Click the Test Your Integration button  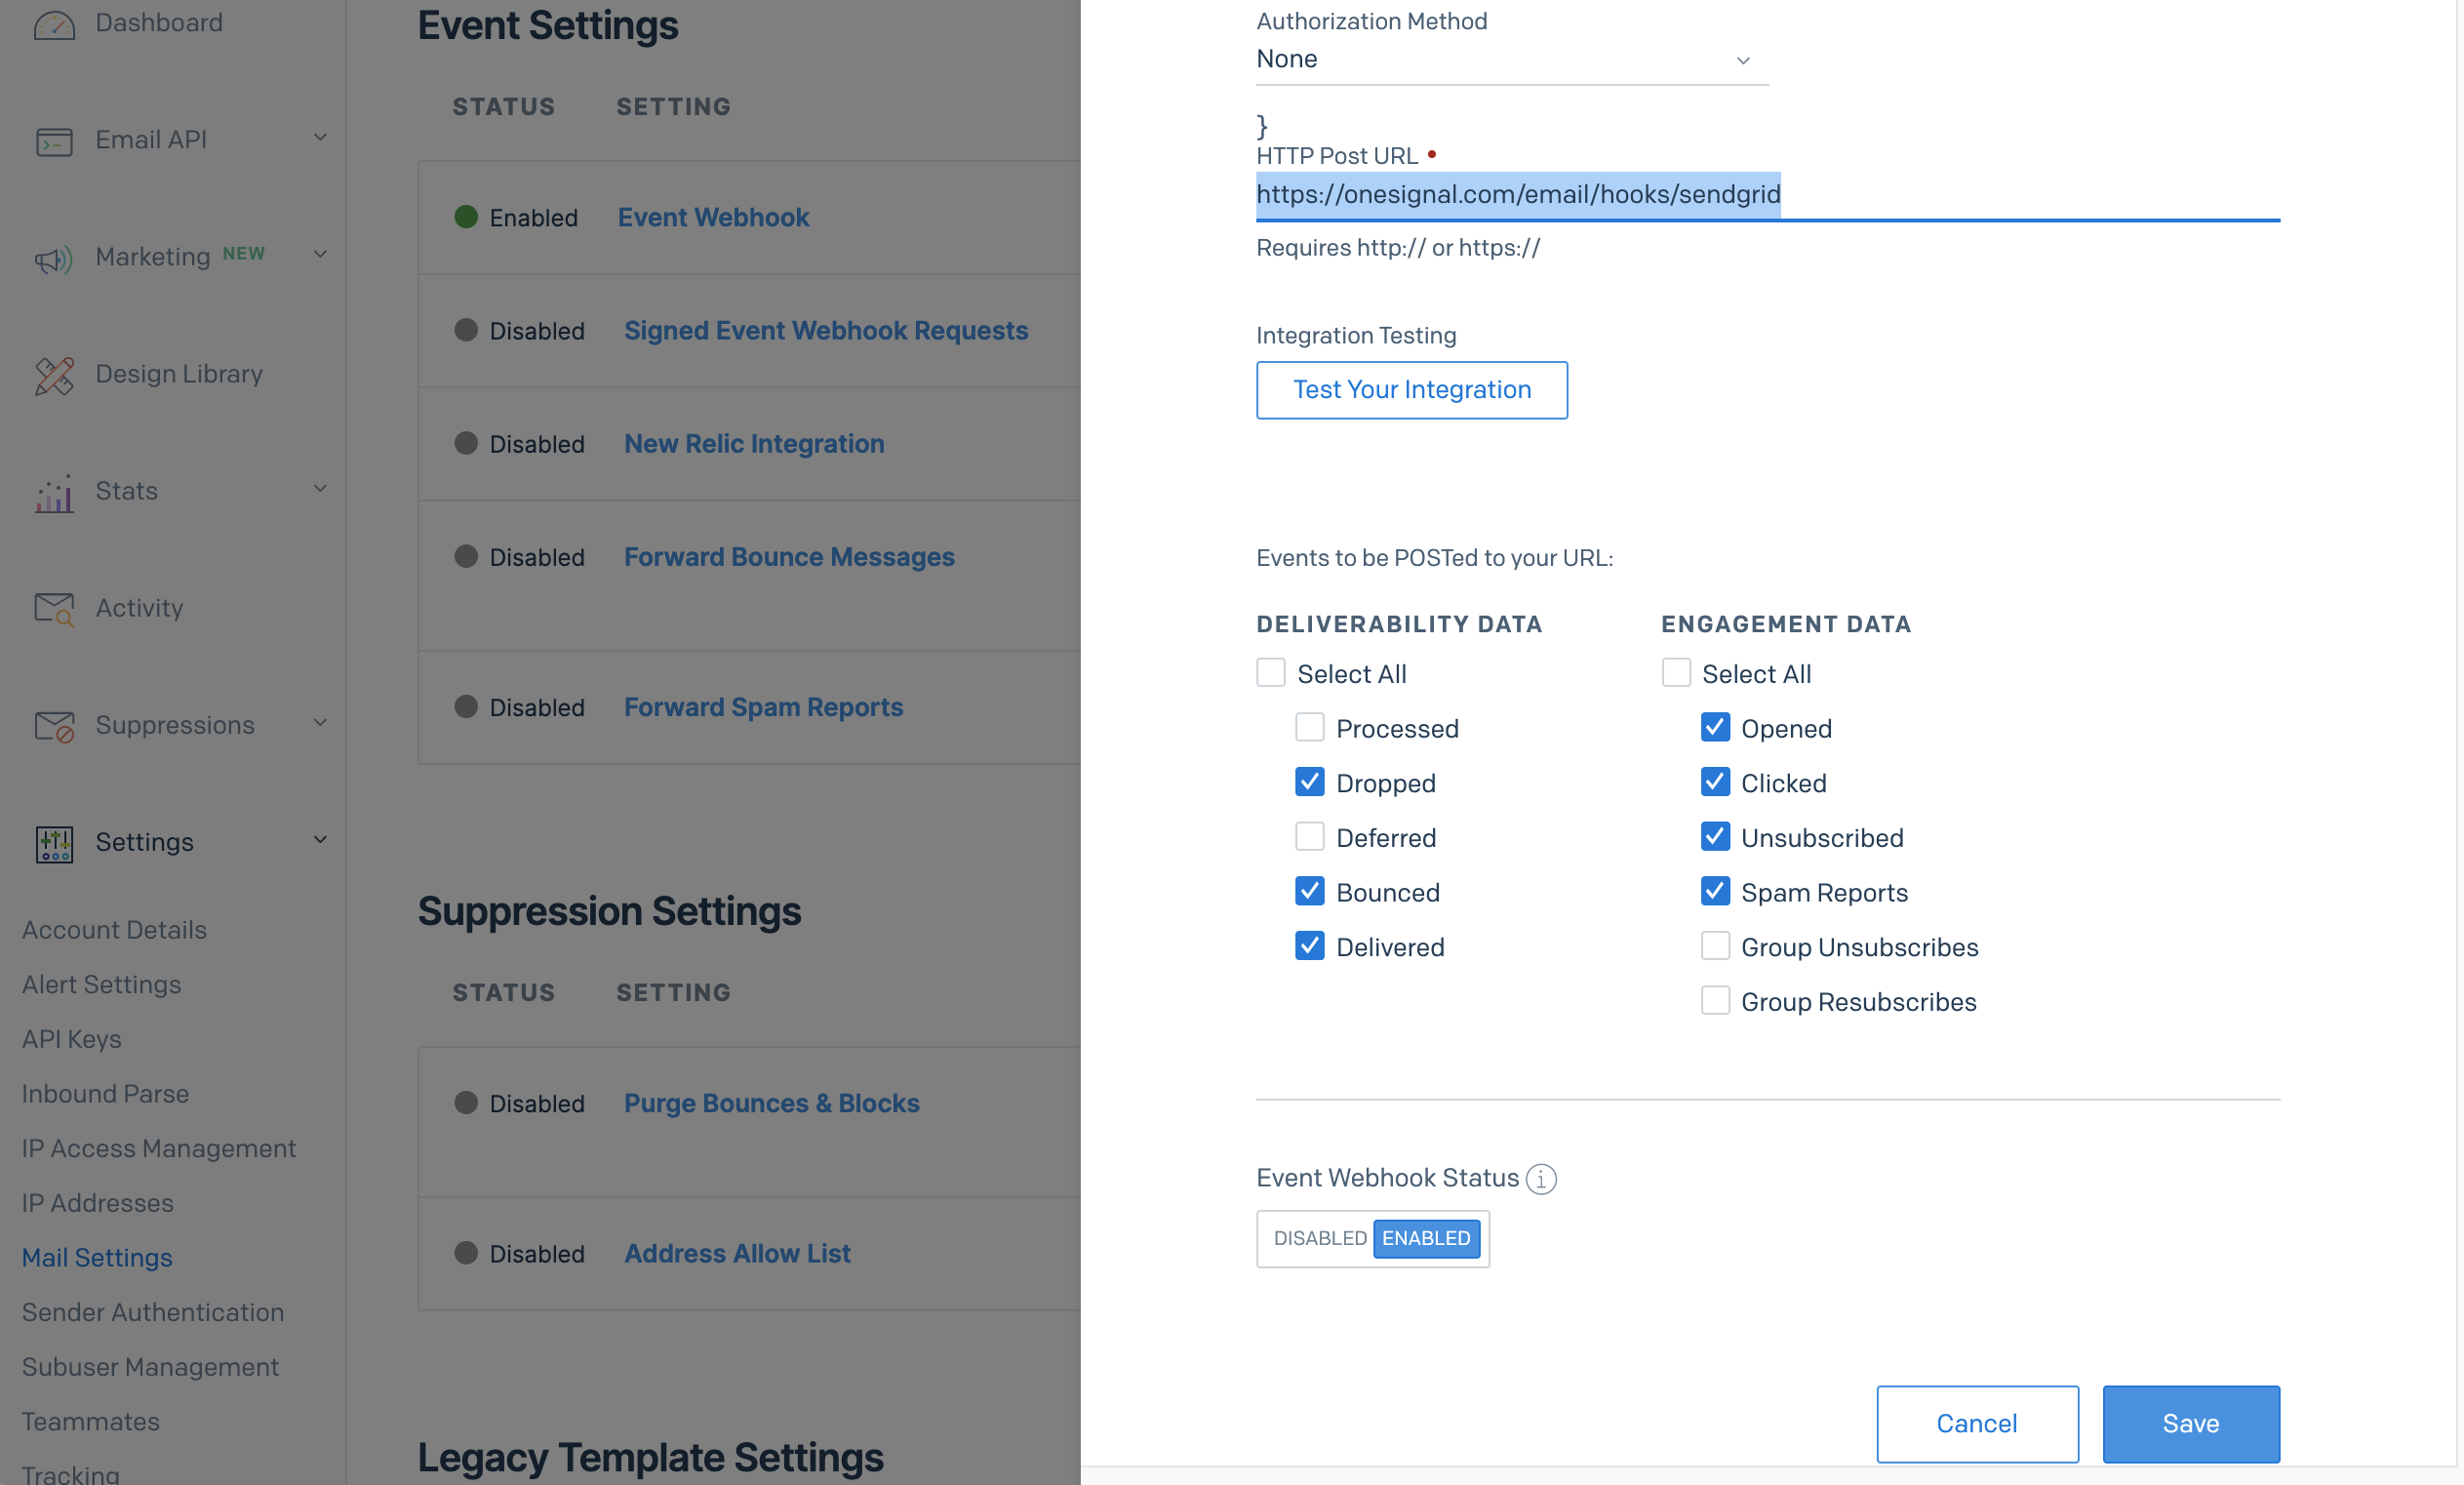pos(1411,390)
